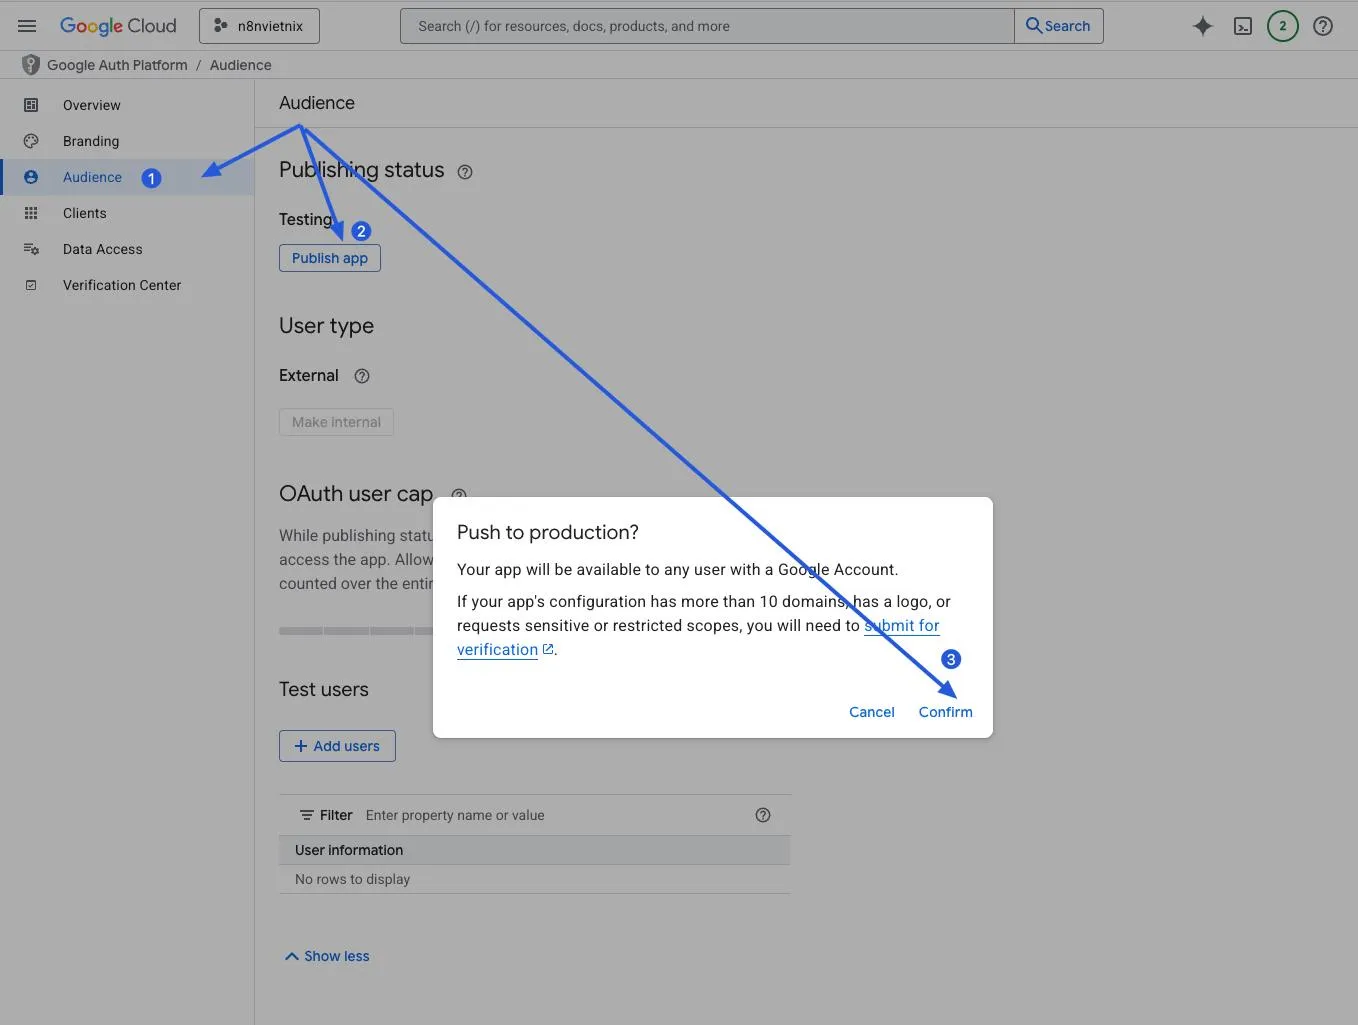
Task: Confirm pushing app to production
Action: [x=945, y=712]
